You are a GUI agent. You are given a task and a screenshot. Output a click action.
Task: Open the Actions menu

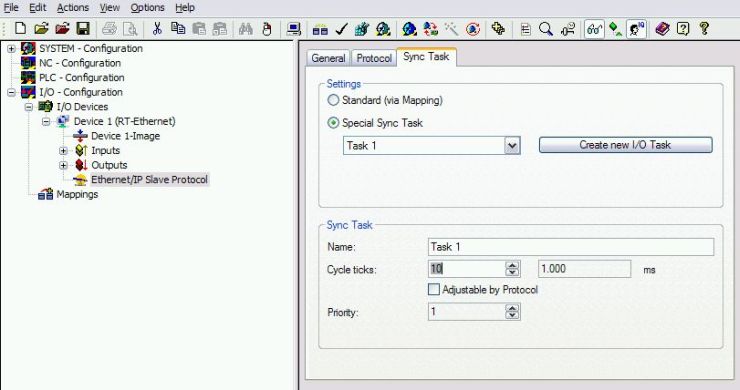click(73, 8)
